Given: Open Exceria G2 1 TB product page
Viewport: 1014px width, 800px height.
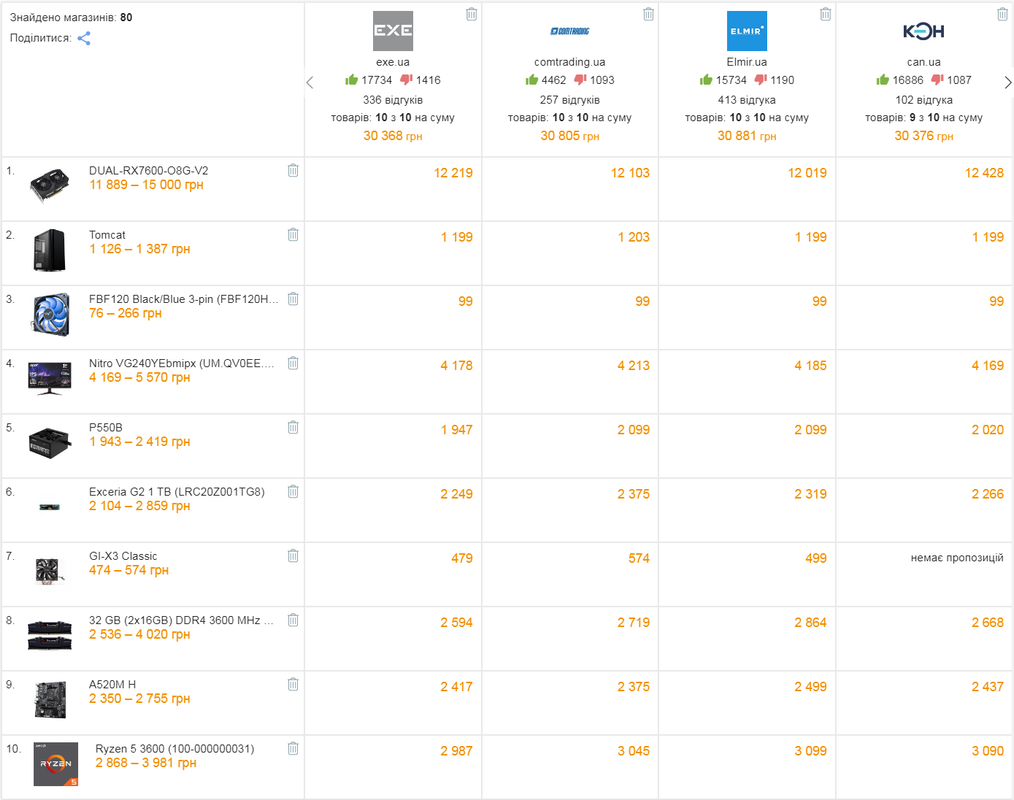Looking at the screenshot, I should pos(177,492).
